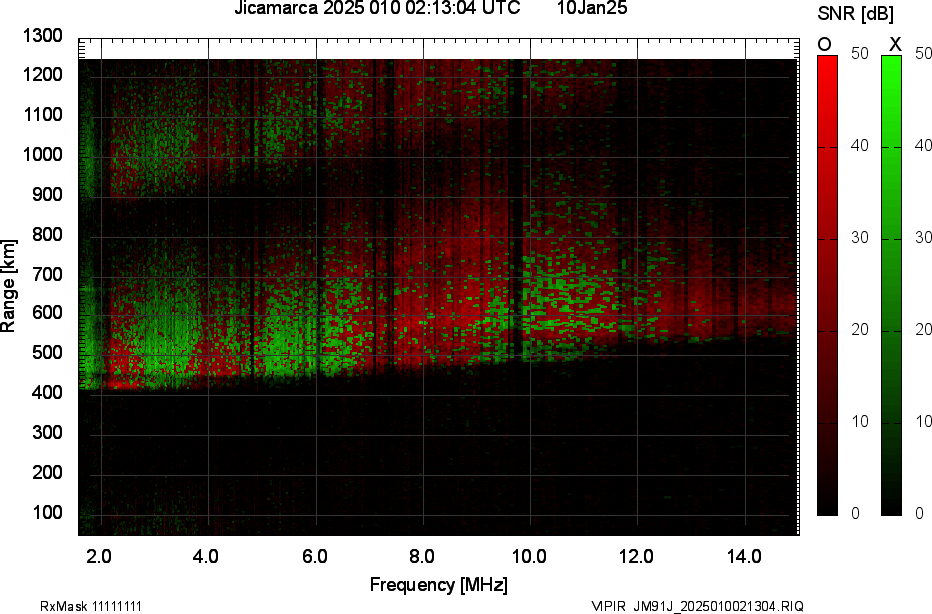Click the red O-mode color bar
Image resolution: width=932 pixels, height=614 pixels.
coord(827,285)
